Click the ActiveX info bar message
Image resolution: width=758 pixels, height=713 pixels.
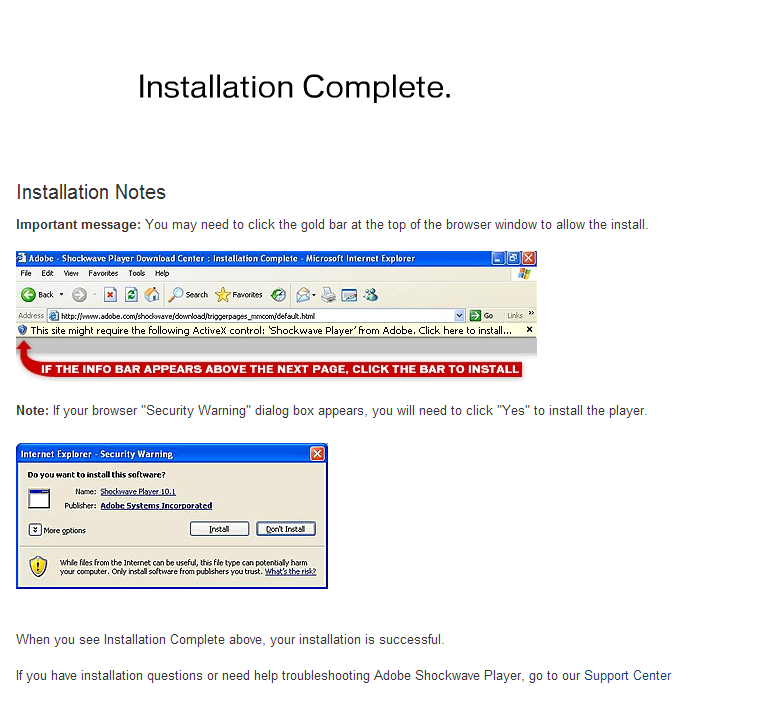[271, 330]
